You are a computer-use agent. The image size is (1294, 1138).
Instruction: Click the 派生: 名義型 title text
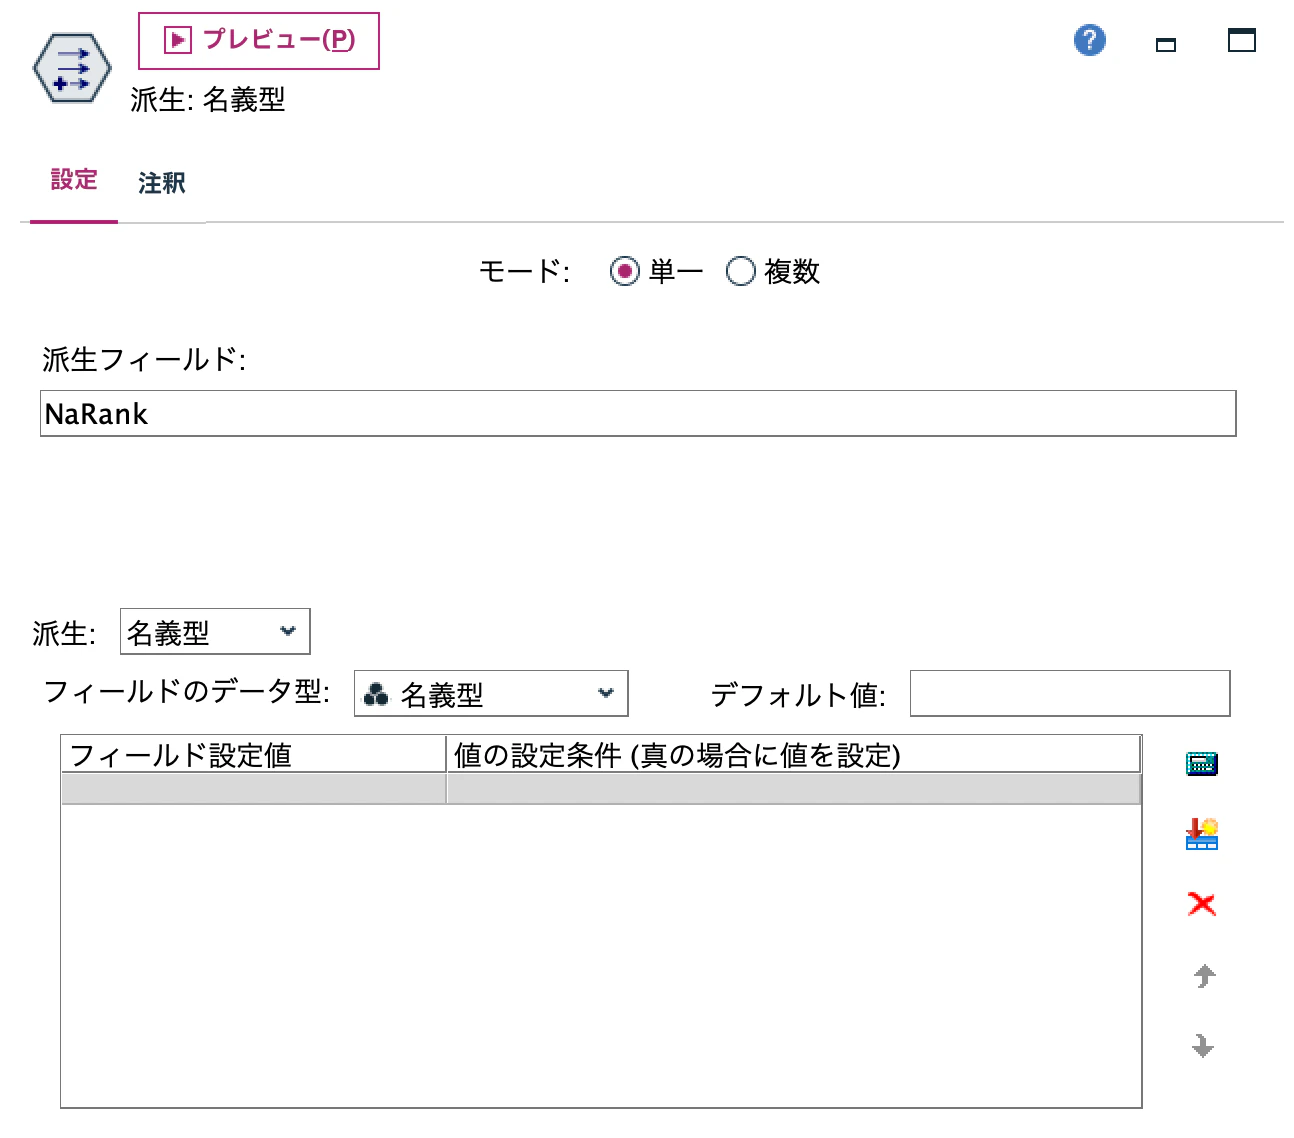pyautogui.click(x=208, y=99)
